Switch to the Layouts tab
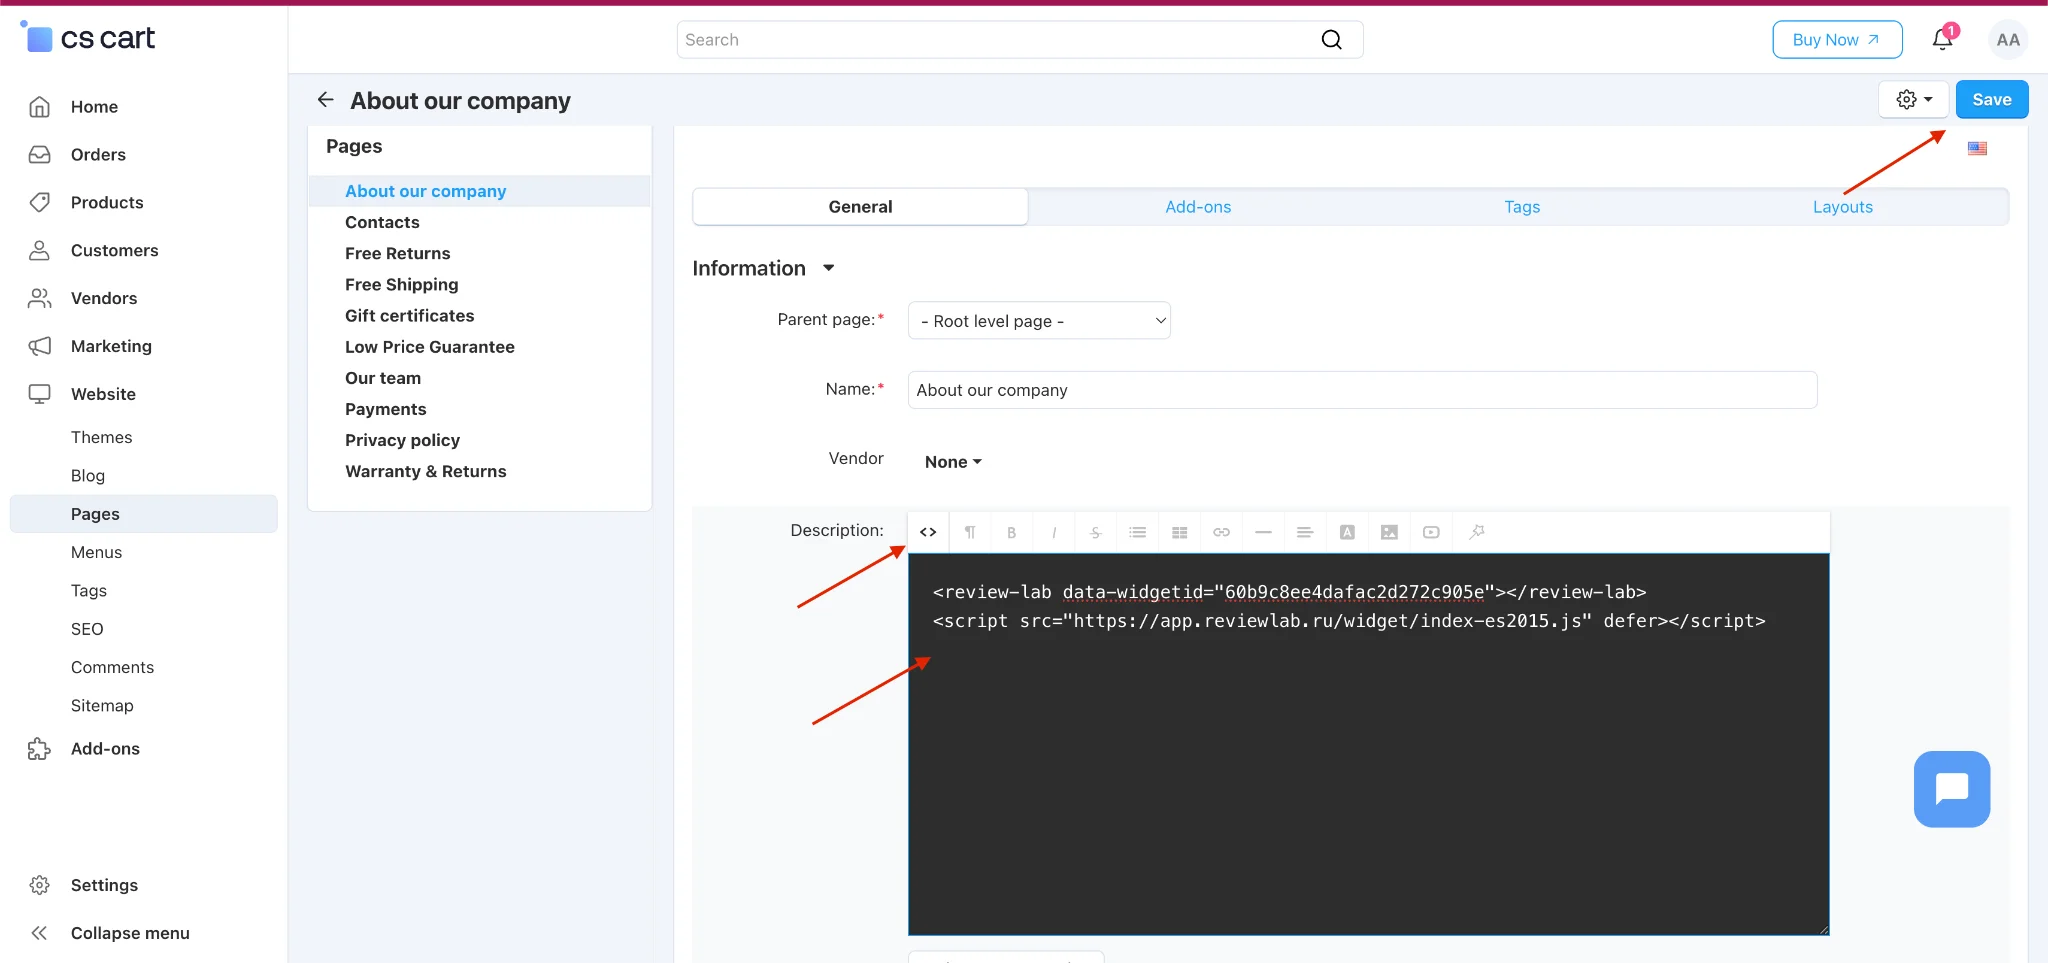The height and width of the screenshot is (963, 2048). (x=1843, y=207)
